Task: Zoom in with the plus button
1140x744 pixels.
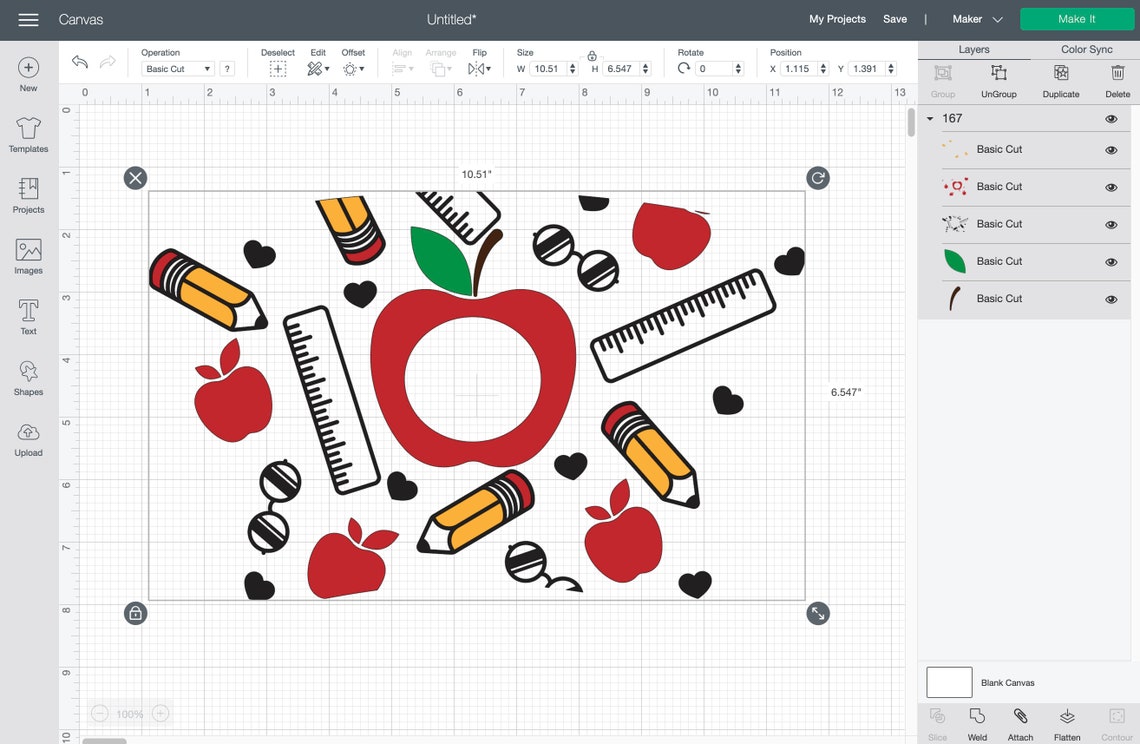Action: point(161,714)
